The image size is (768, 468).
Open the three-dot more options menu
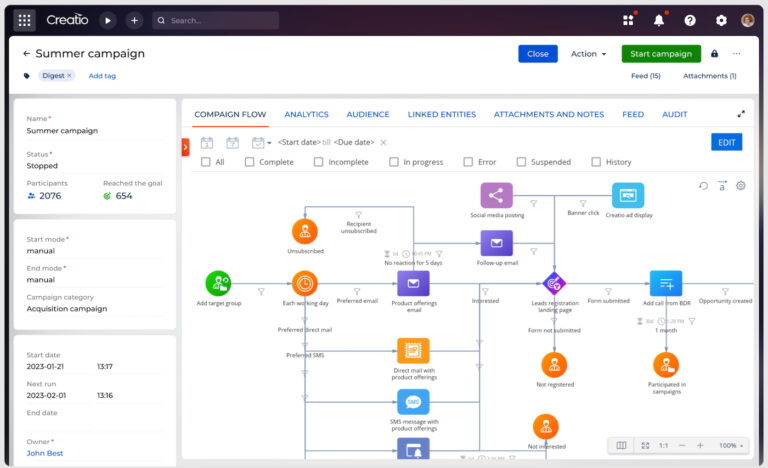[x=737, y=53]
